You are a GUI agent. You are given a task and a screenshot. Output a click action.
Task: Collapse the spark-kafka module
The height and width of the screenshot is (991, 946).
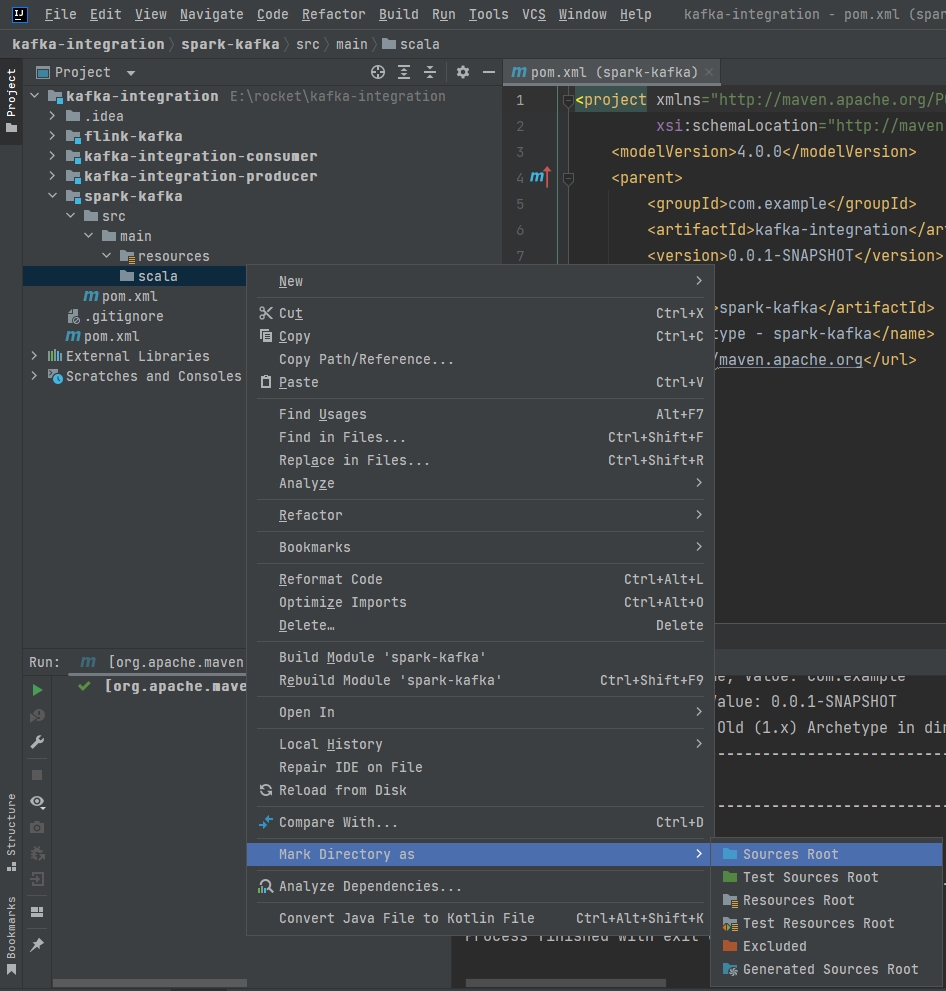pyautogui.click(x=52, y=196)
